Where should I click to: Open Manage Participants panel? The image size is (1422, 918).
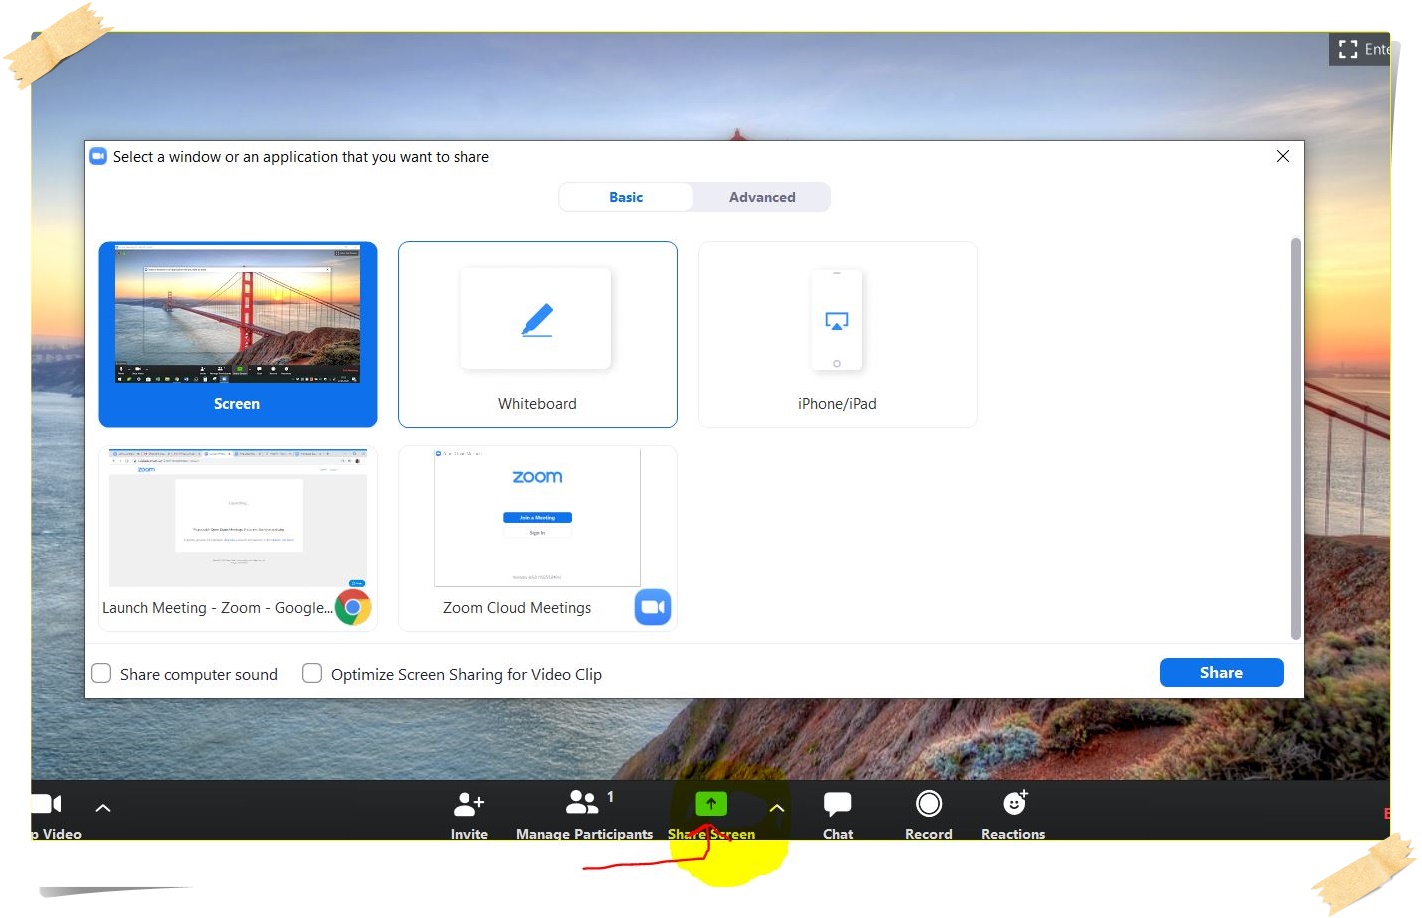click(585, 815)
